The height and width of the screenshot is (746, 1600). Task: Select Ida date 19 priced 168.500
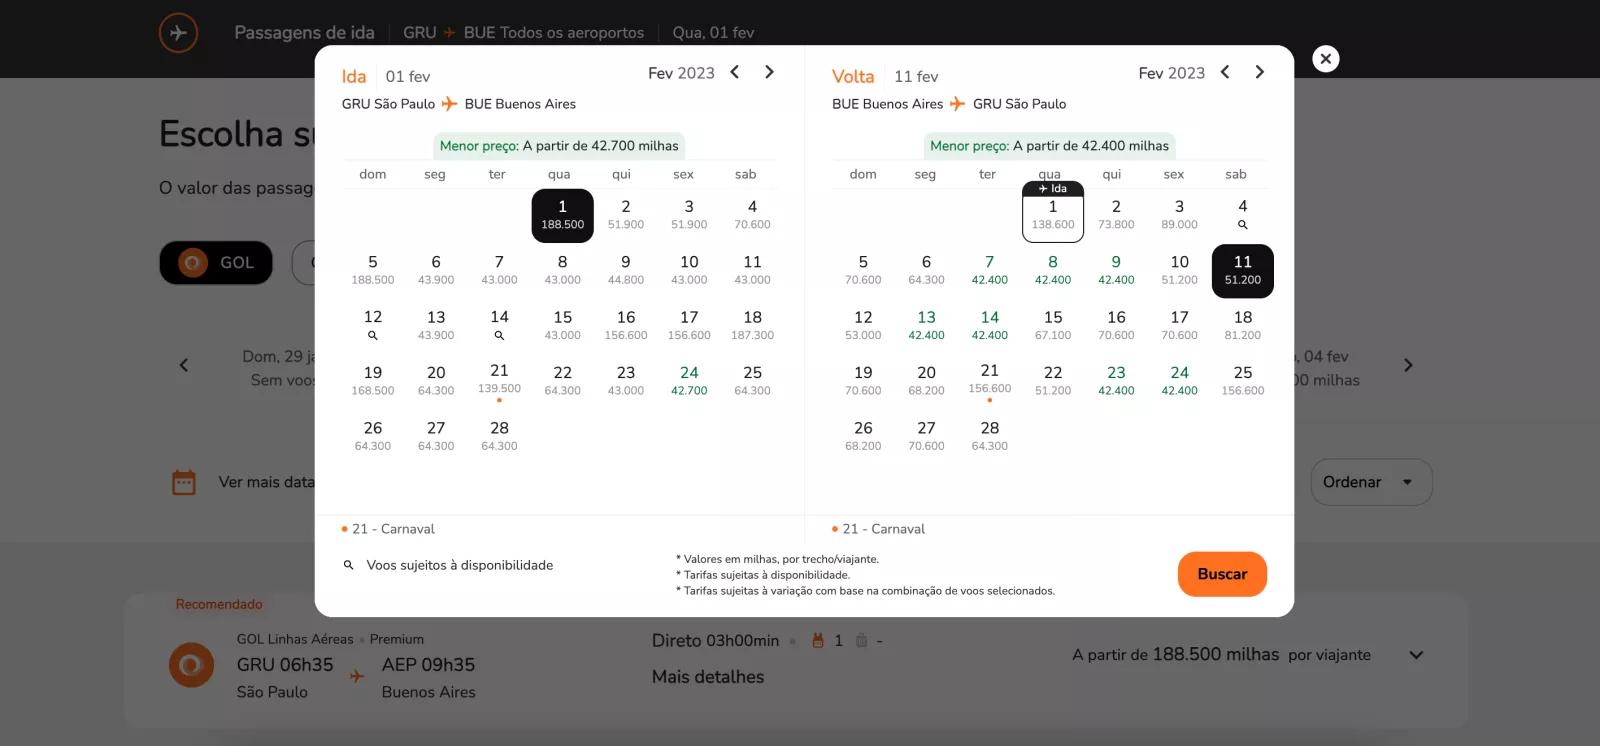pos(373,380)
